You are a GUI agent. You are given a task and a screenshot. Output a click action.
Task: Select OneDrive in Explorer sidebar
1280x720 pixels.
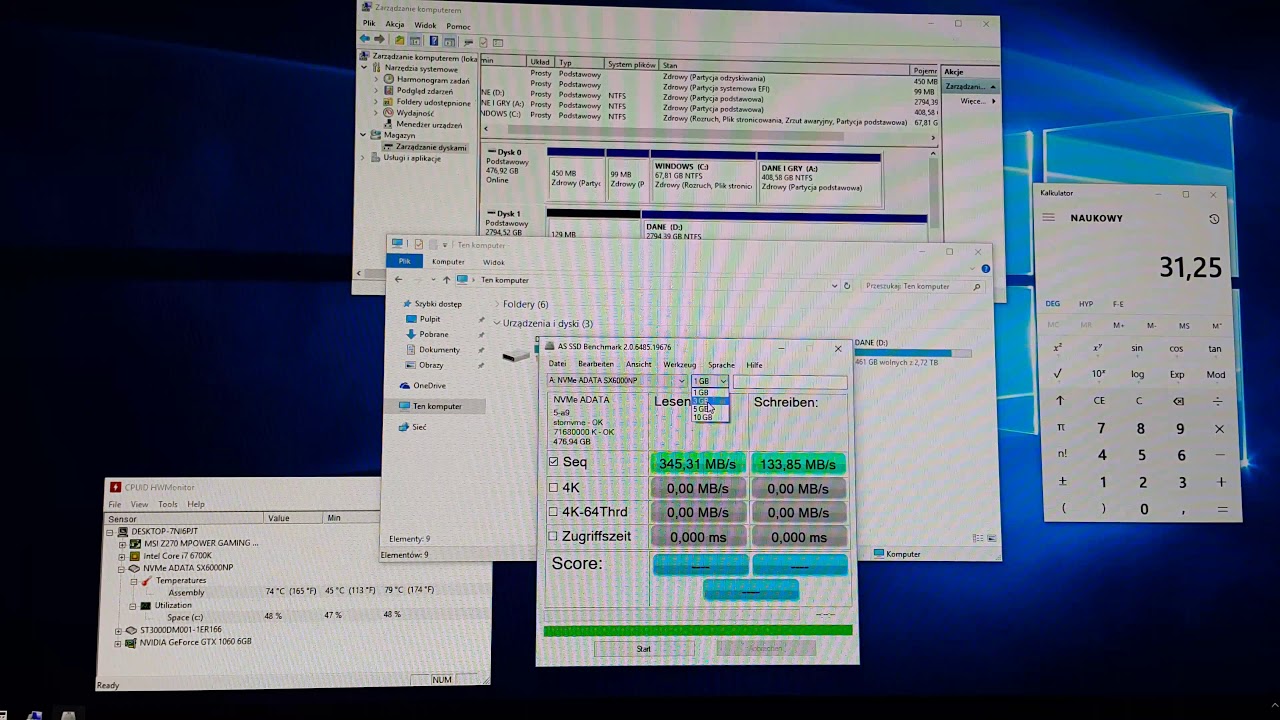[430, 385]
